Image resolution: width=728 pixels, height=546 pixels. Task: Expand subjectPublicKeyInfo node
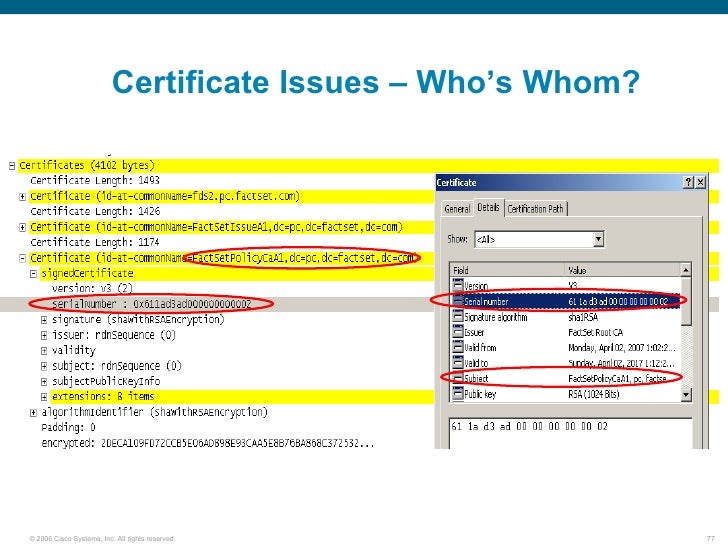coord(44,382)
